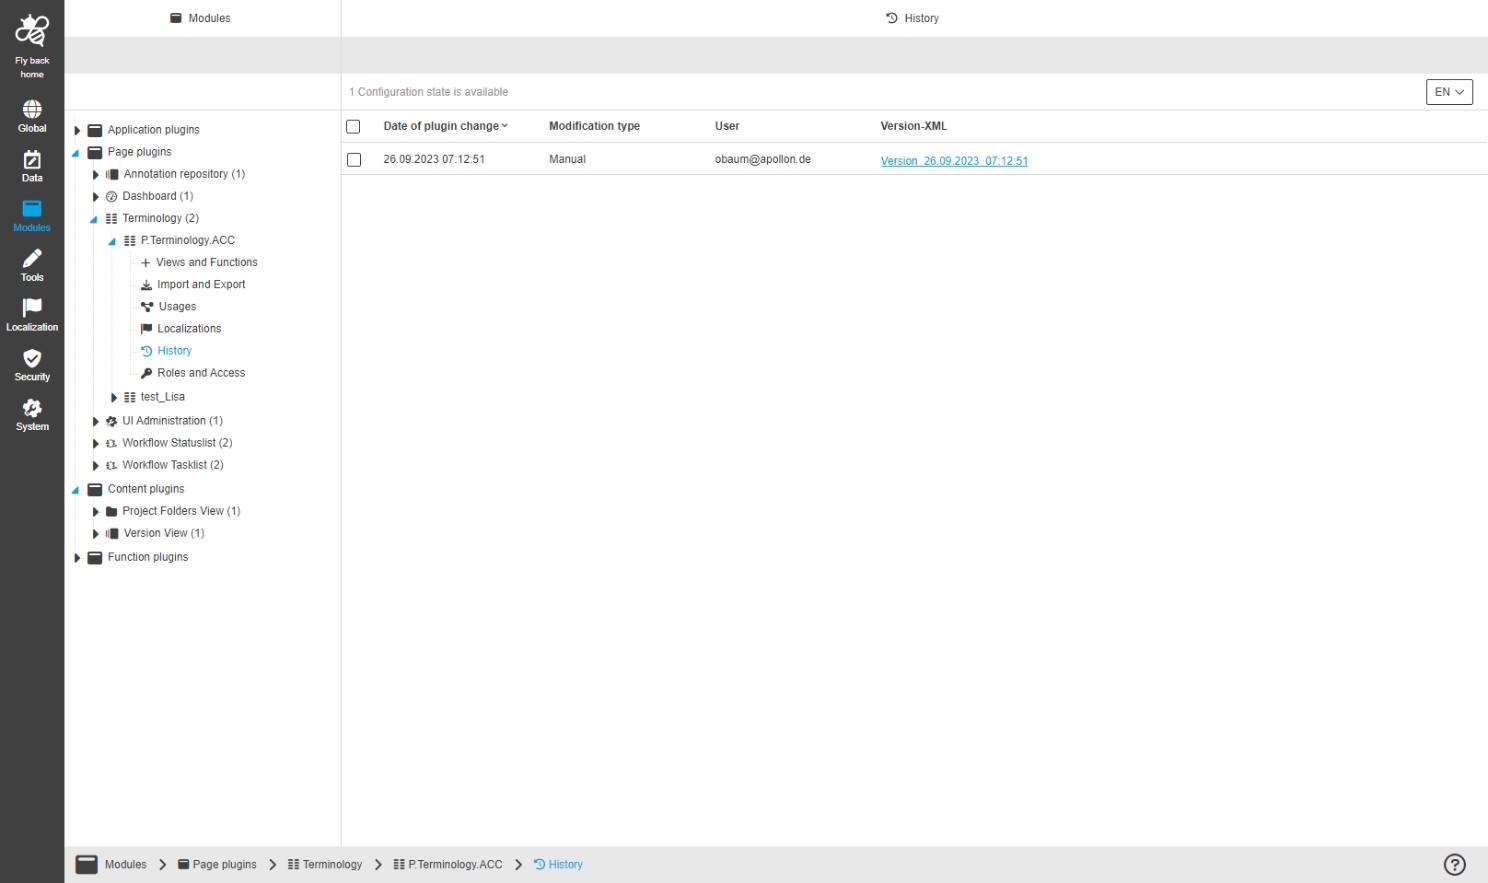This screenshot has width=1488, height=883.
Task: Select Roles and Access tree item
Action: [200, 373]
